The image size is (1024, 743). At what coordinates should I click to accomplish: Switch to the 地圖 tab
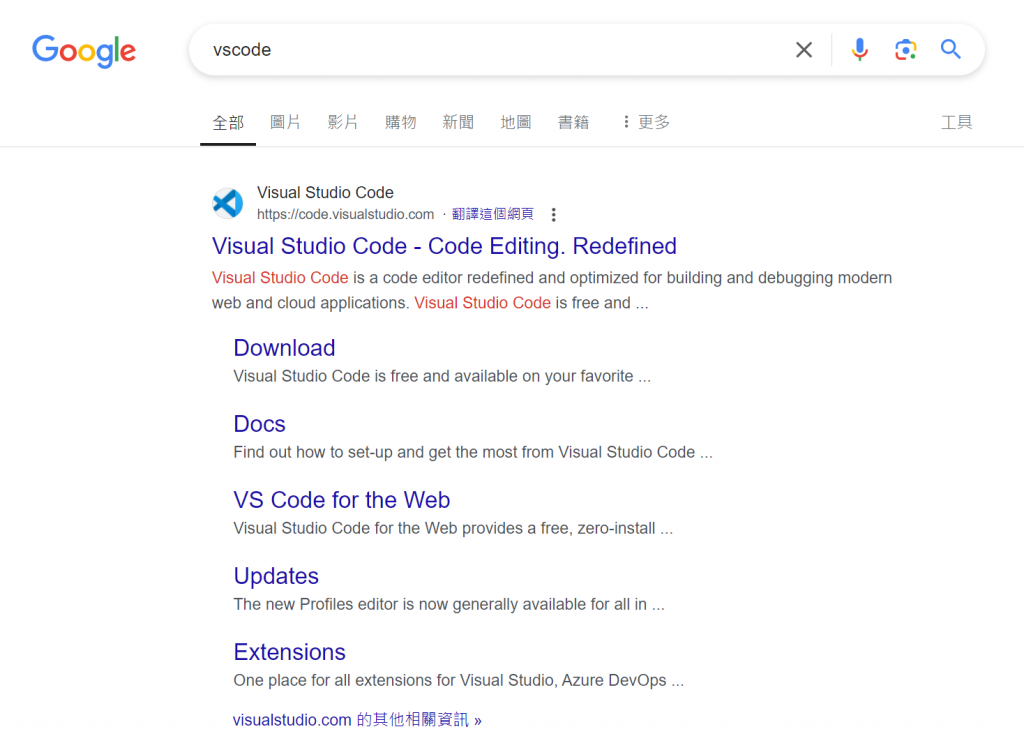(515, 122)
